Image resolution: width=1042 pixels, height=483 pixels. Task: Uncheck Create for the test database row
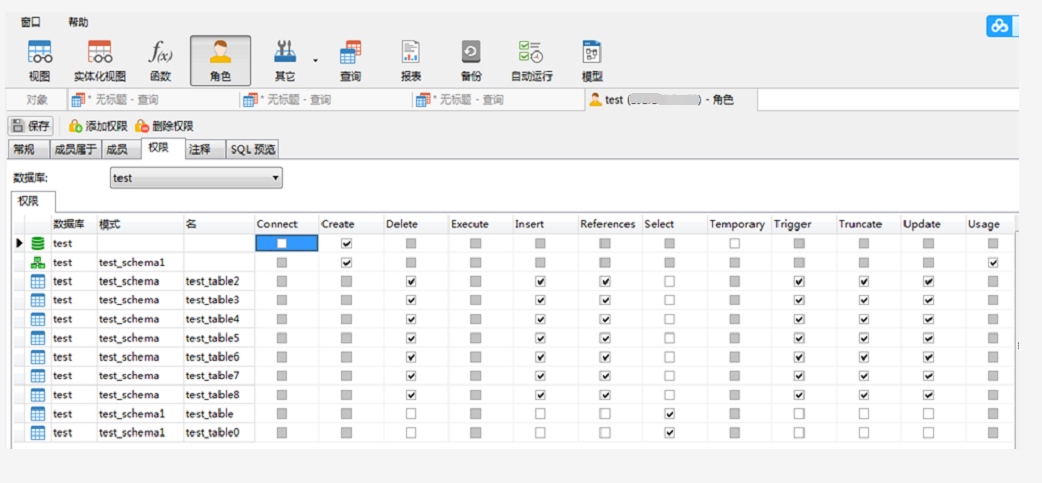tap(346, 243)
